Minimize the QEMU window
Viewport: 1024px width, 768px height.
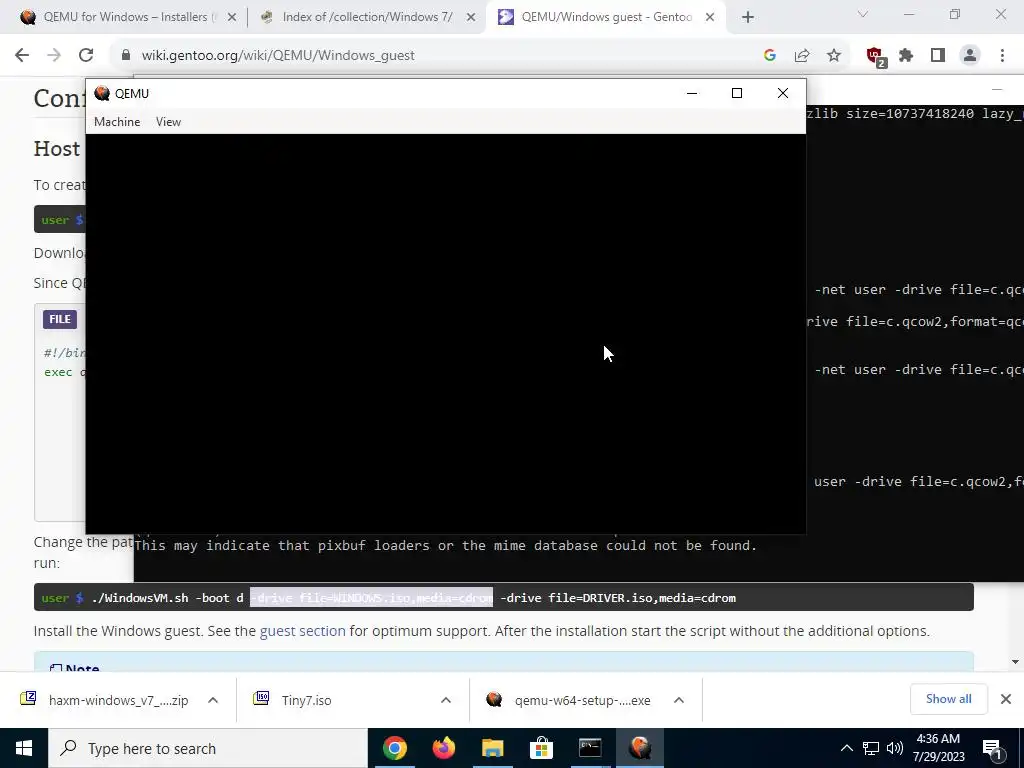click(692, 93)
